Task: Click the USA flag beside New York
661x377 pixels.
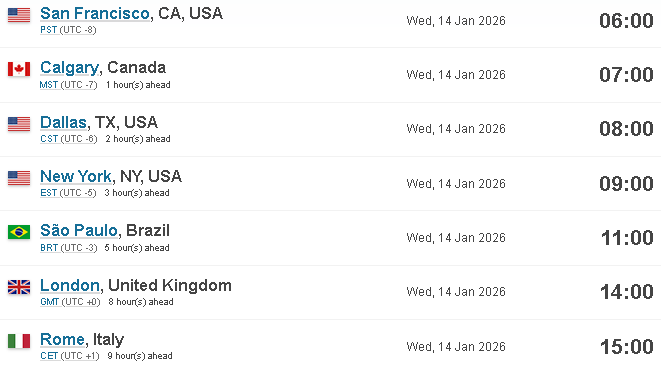Action: tap(19, 178)
